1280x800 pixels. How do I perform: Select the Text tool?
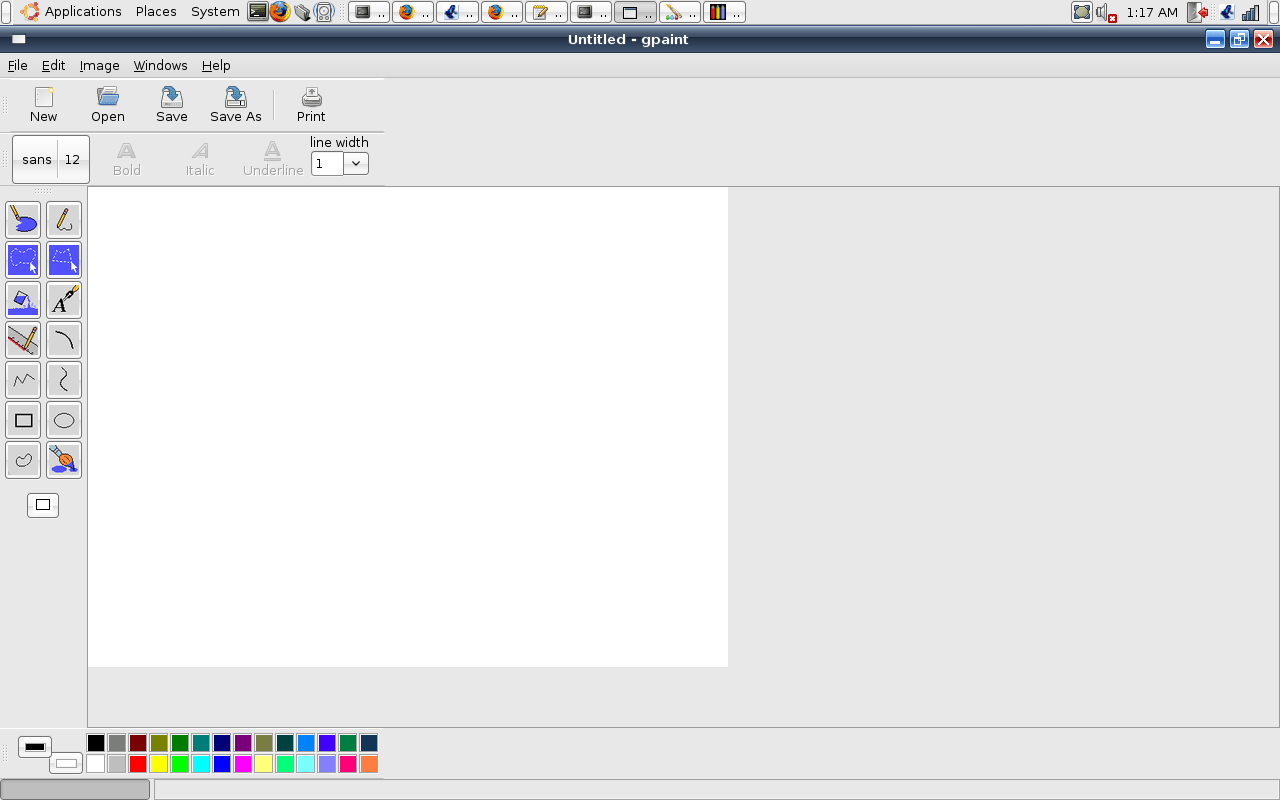point(63,300)
